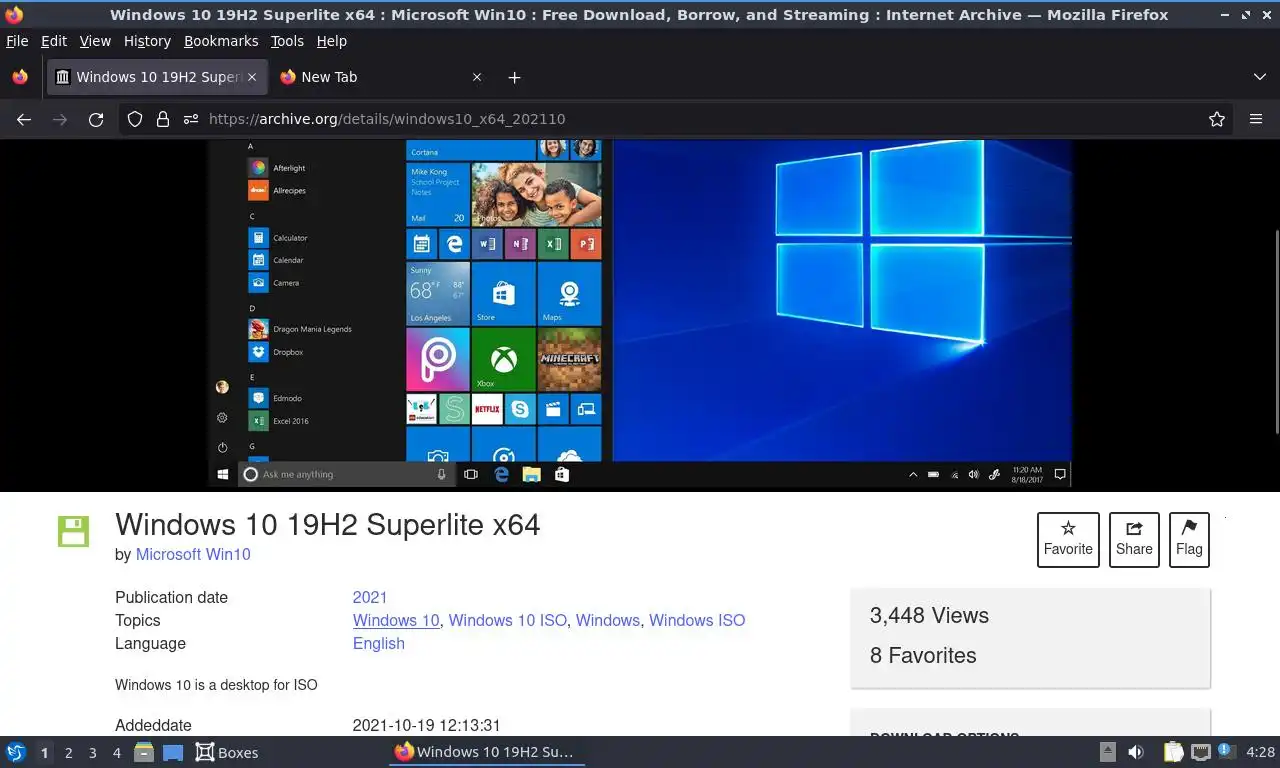Viewport: 1280px width, 768px height.
Task: Open the Windows 10 ISO topic link
Action: pos(507,620)
